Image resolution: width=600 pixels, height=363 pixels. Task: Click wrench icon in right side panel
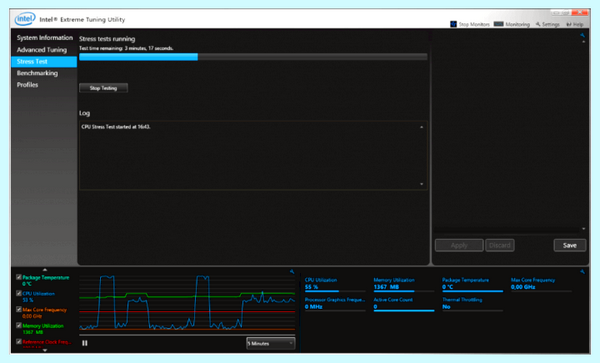coord(582,35)
